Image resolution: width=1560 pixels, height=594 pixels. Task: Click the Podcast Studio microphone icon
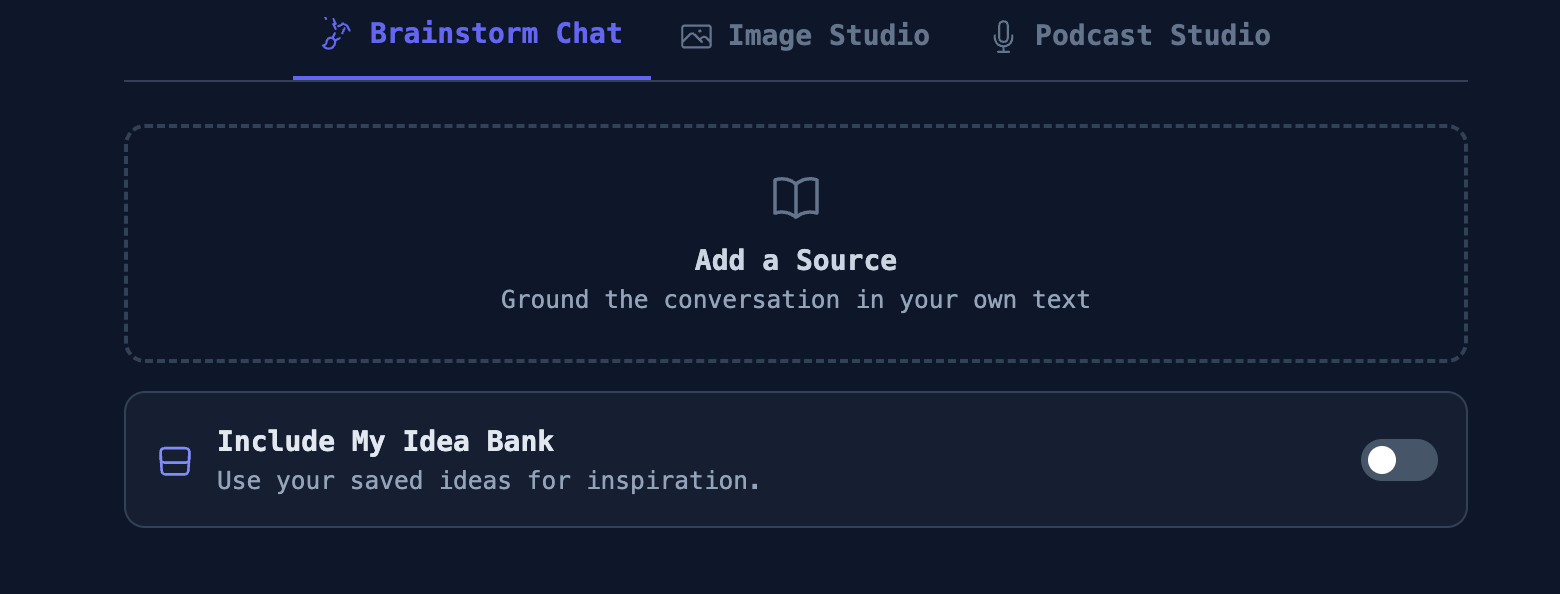coord(1002,37)
